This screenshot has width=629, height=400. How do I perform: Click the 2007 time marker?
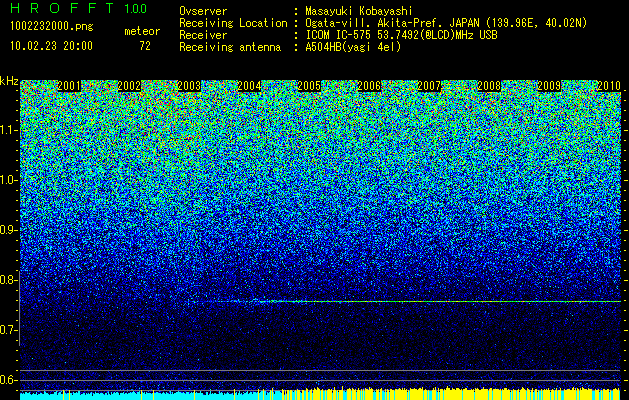pos(429,86)
